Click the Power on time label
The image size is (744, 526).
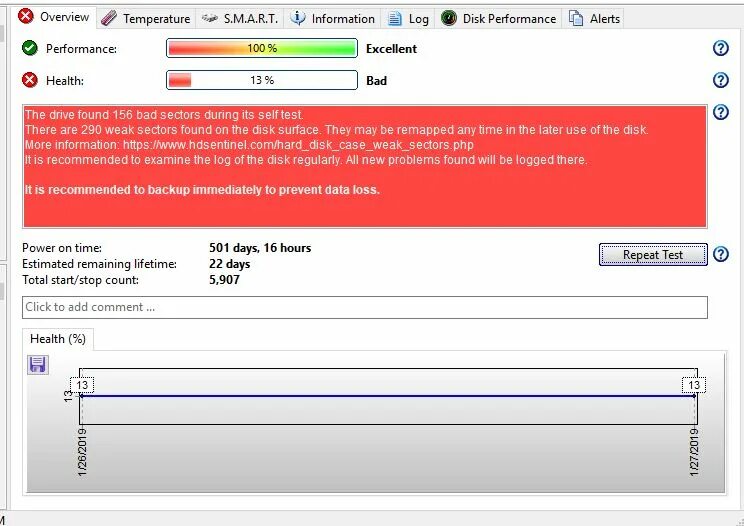(62, 248)
